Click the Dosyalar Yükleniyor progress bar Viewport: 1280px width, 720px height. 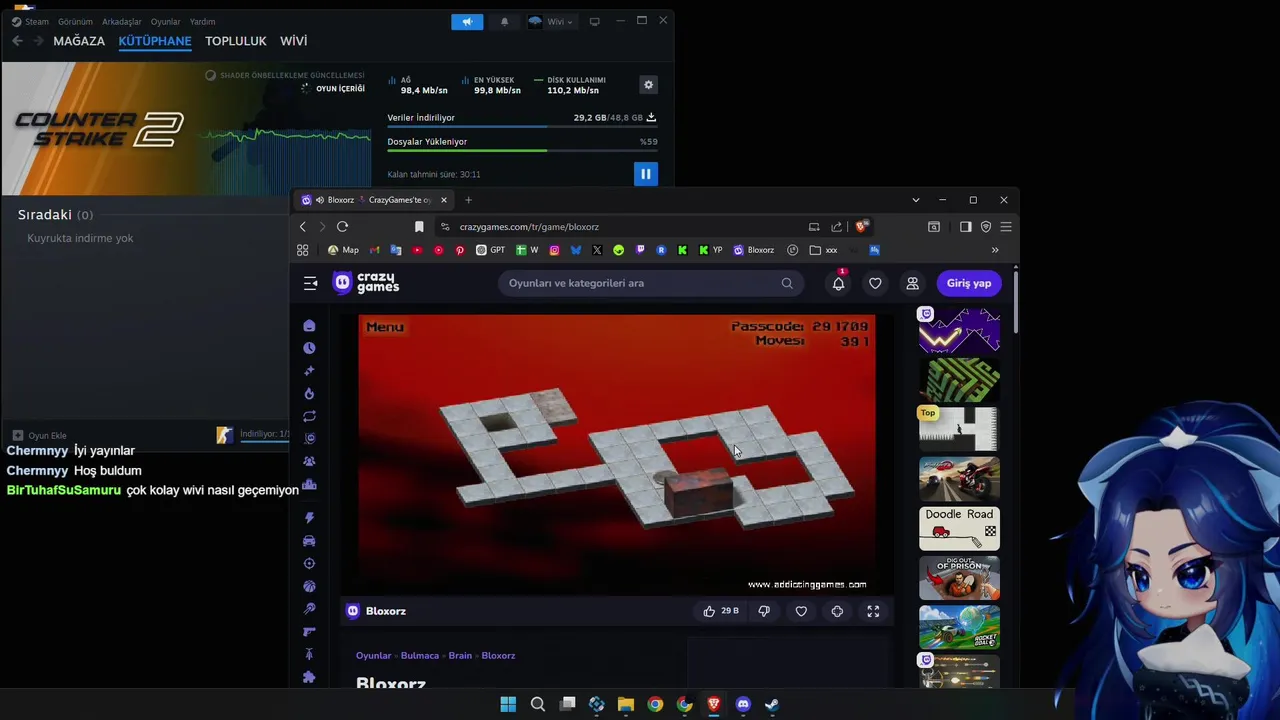[x=522, y=151]
